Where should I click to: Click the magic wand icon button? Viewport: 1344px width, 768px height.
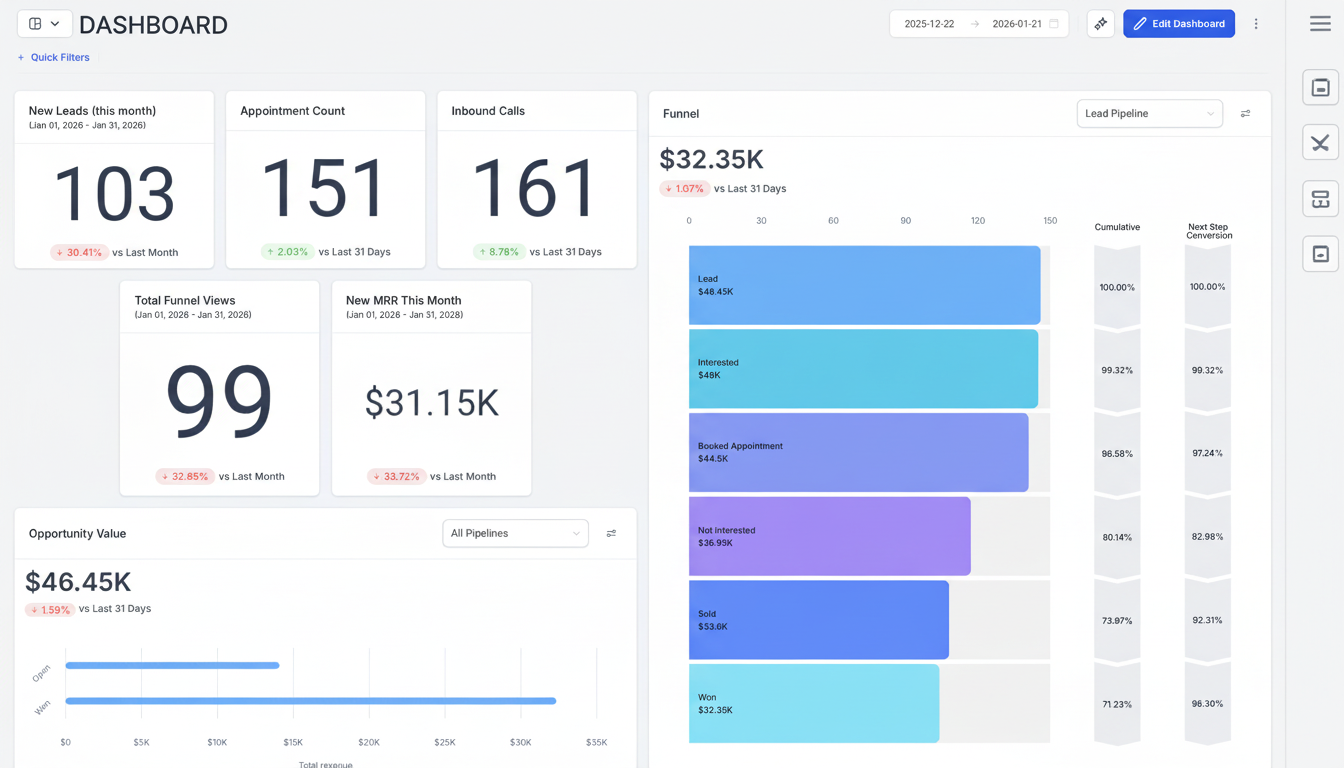(1100, 24)
